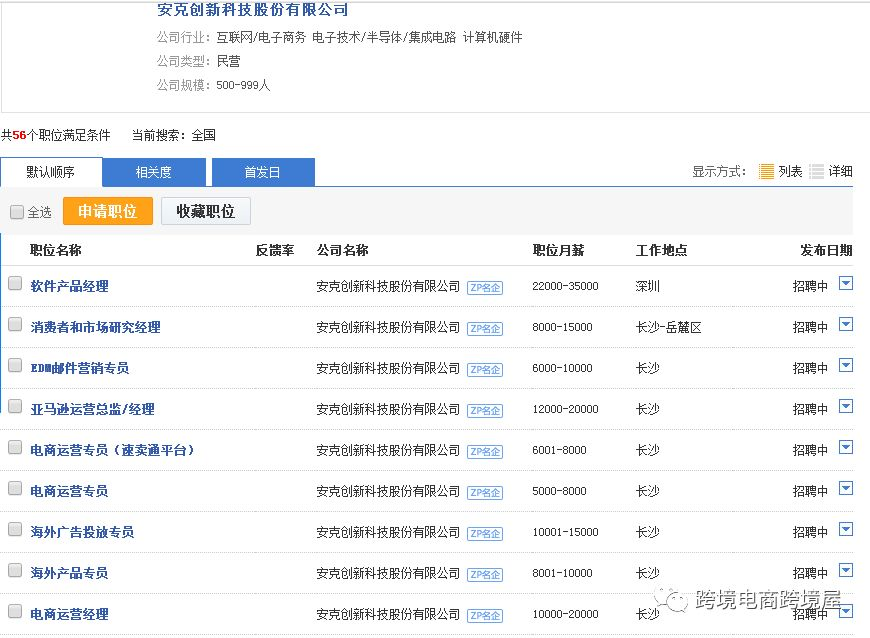Click ZP名企 badge in 消费者和市场研究经理 row
This screenshot has width=870, height=638.
tap(485, 328)
